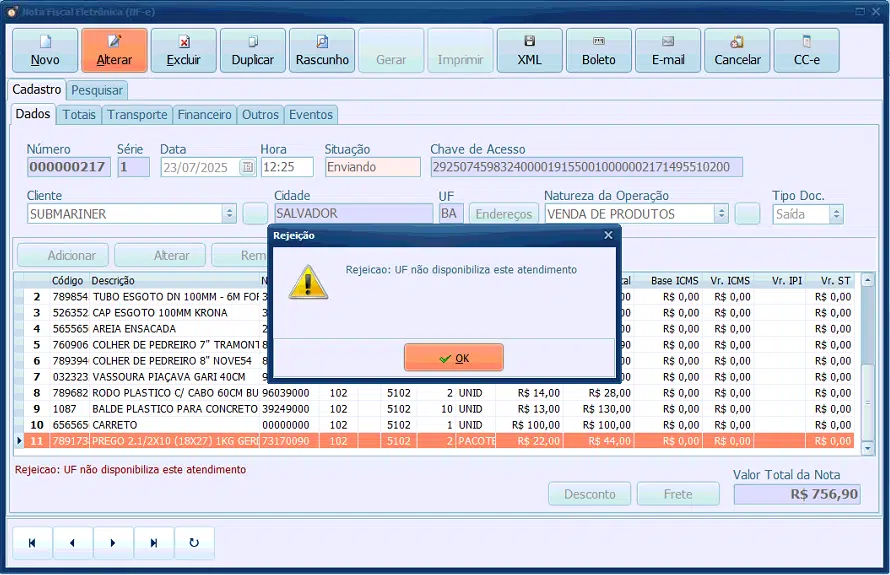Export the note via XML button
This screenshot has height=575, width=890.
(x=530, y=51)
